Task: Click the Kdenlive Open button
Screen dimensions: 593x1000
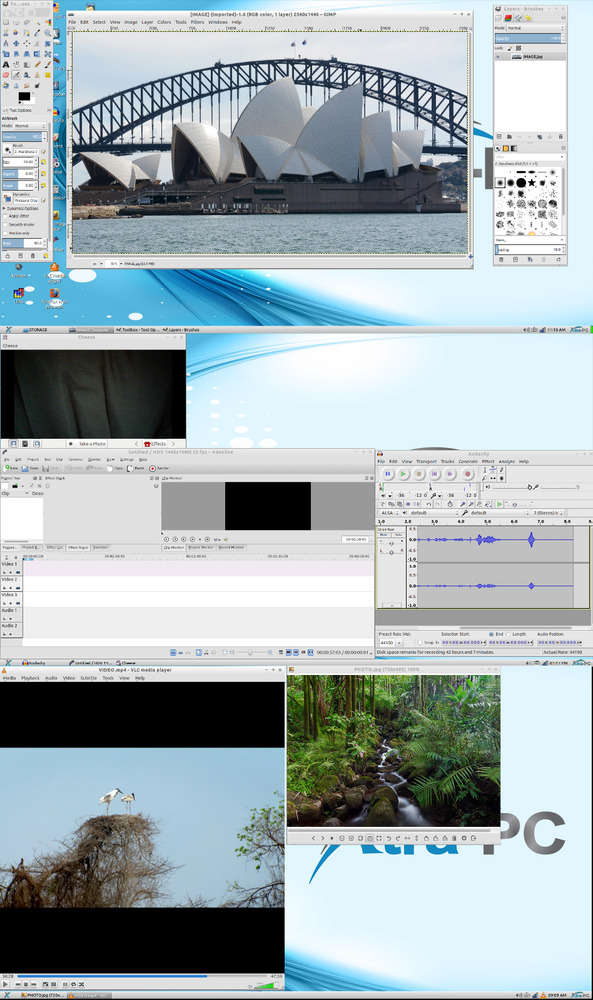Action: pyautogui.click(x=30, y=468)
